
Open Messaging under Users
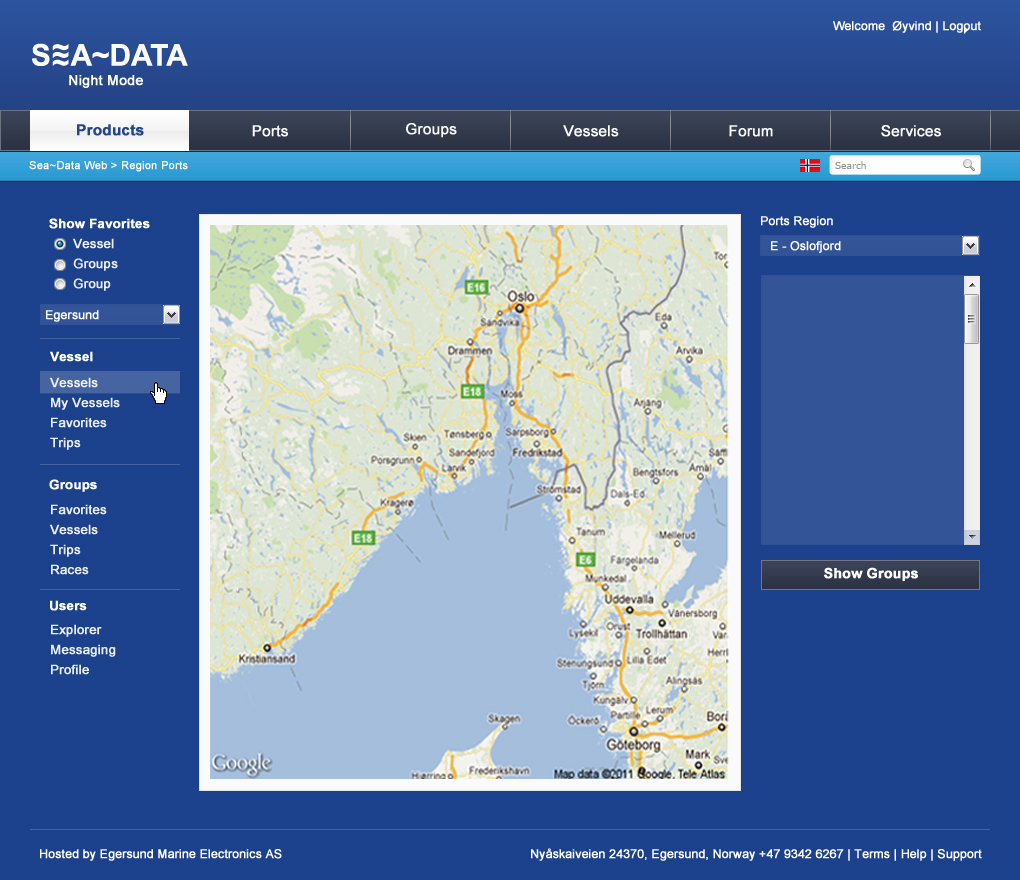click(83, 650)
